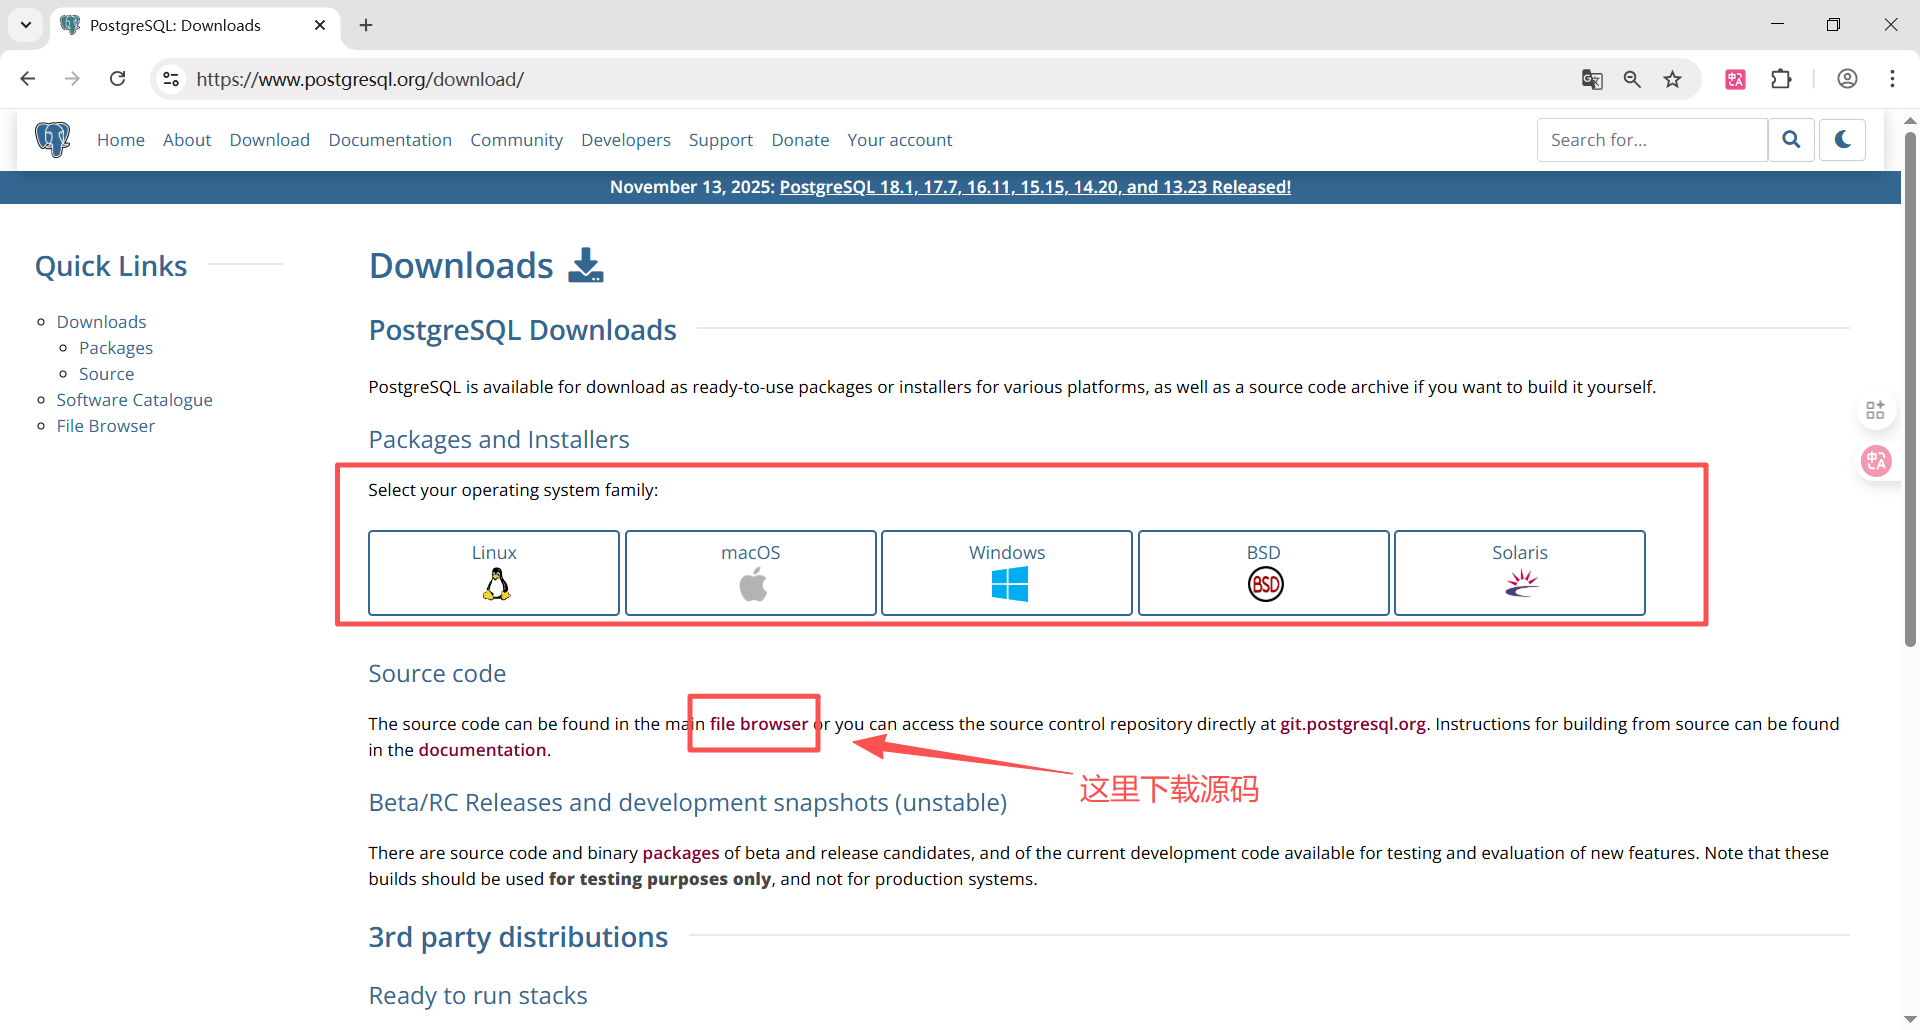Select the Linux penguin download option

pos(494,573)
